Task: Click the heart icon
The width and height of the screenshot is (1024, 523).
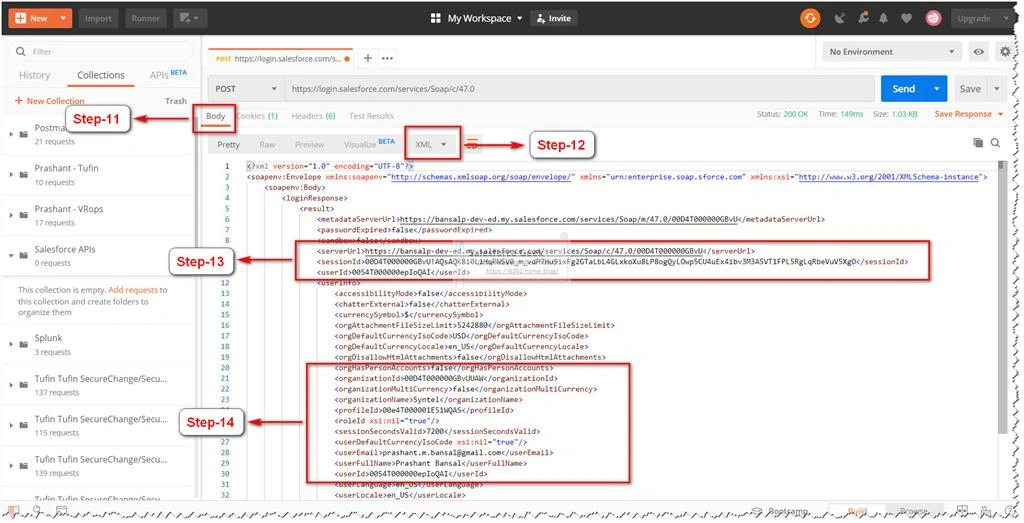Action: [906, 18]
